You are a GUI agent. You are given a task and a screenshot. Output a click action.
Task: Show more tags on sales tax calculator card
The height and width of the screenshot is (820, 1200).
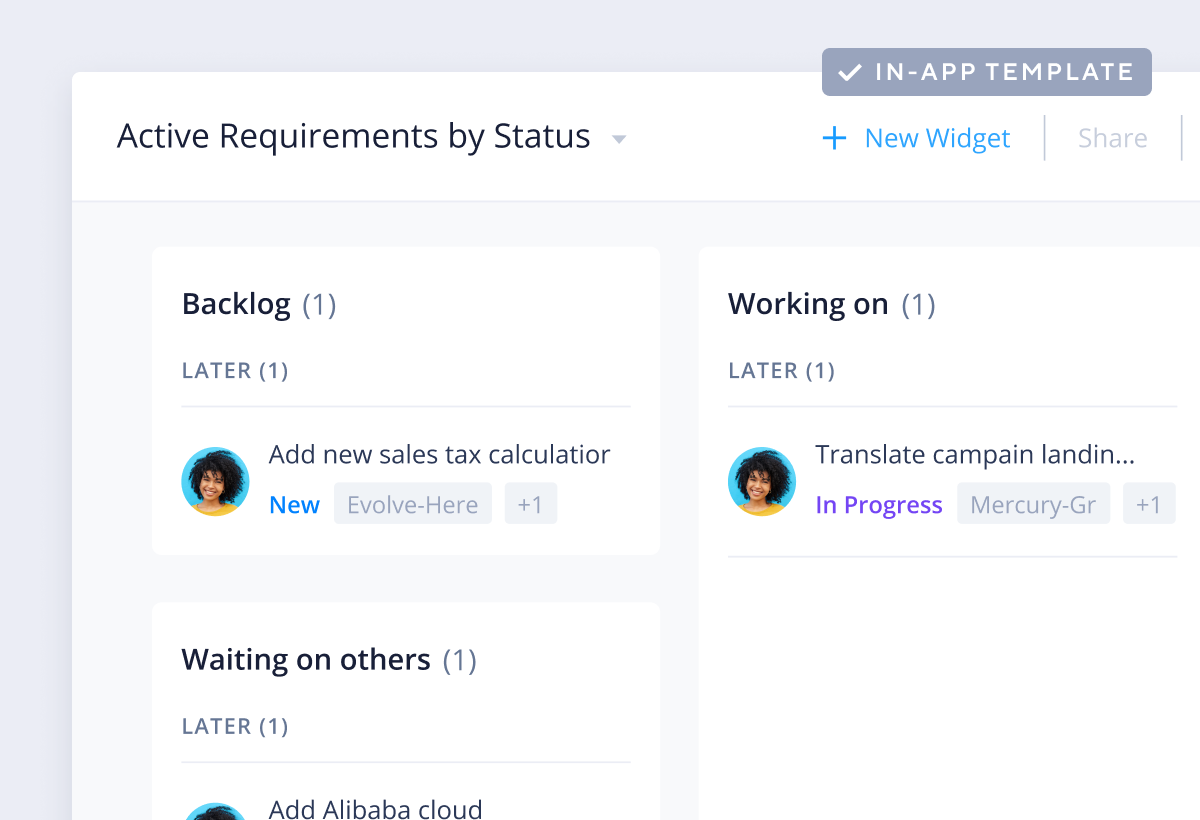pyautogui.click(x=530, y=504)
